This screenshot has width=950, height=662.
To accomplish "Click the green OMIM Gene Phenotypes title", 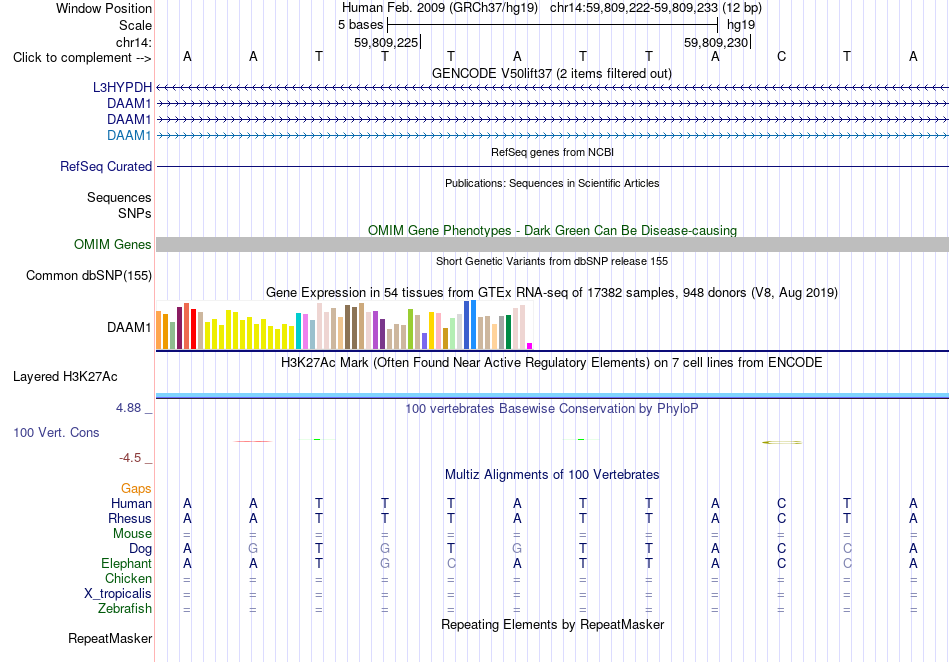I will (552, 230).
